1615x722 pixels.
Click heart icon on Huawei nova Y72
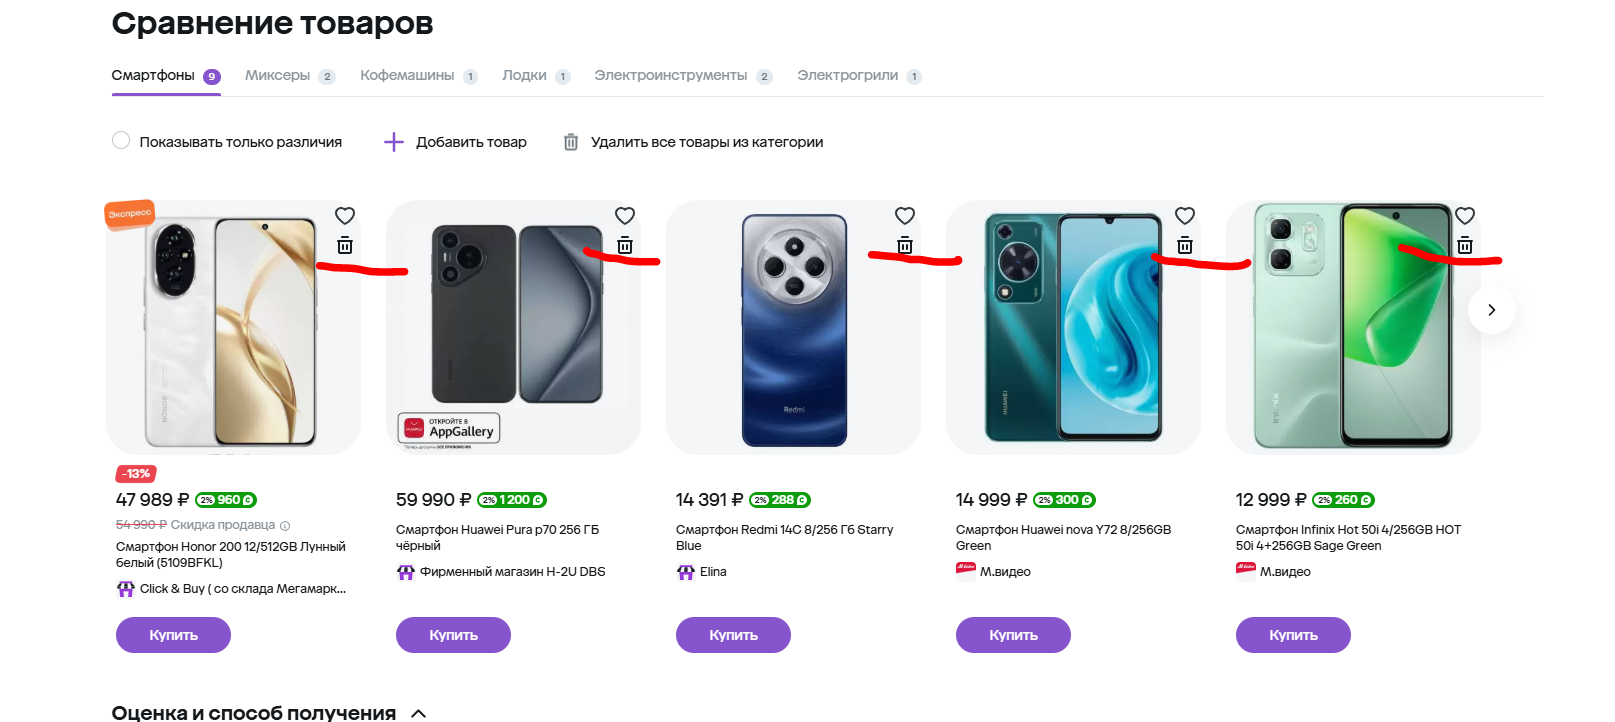coord(1185,216)
